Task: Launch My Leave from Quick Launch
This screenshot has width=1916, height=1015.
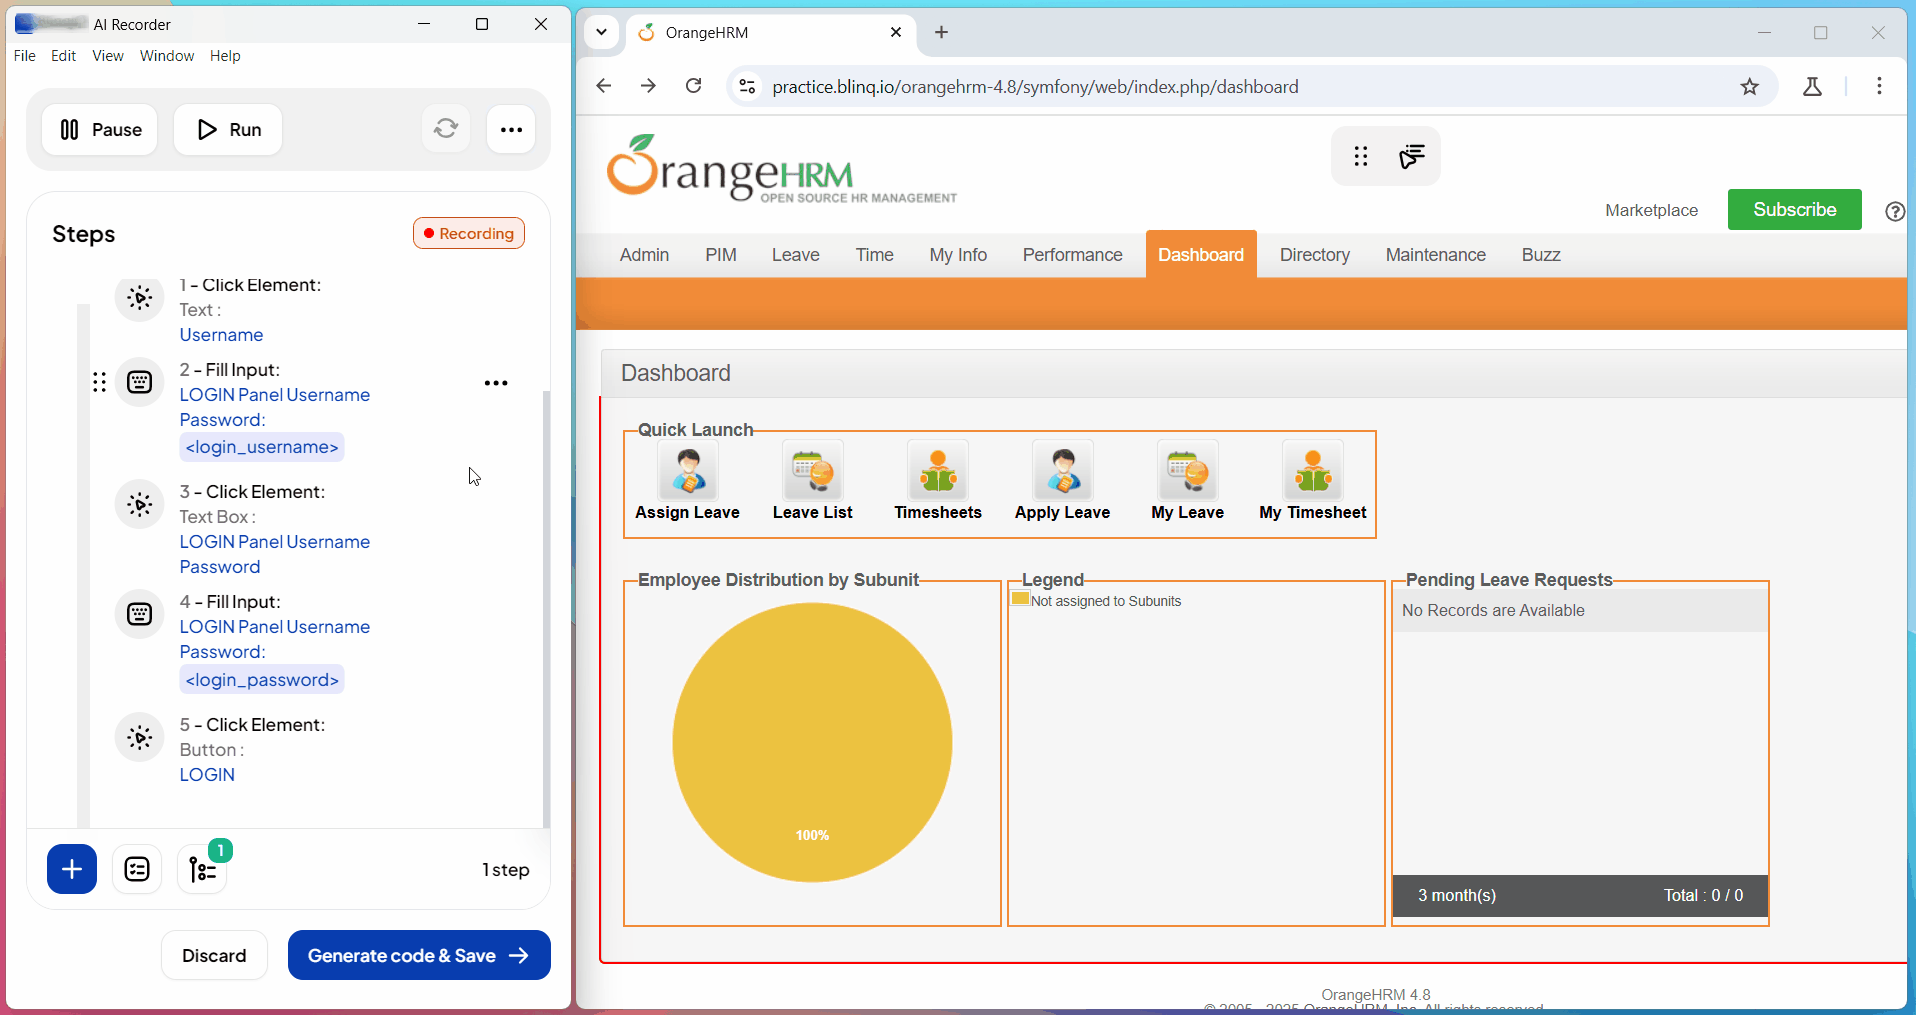Action: point(1188,481)
